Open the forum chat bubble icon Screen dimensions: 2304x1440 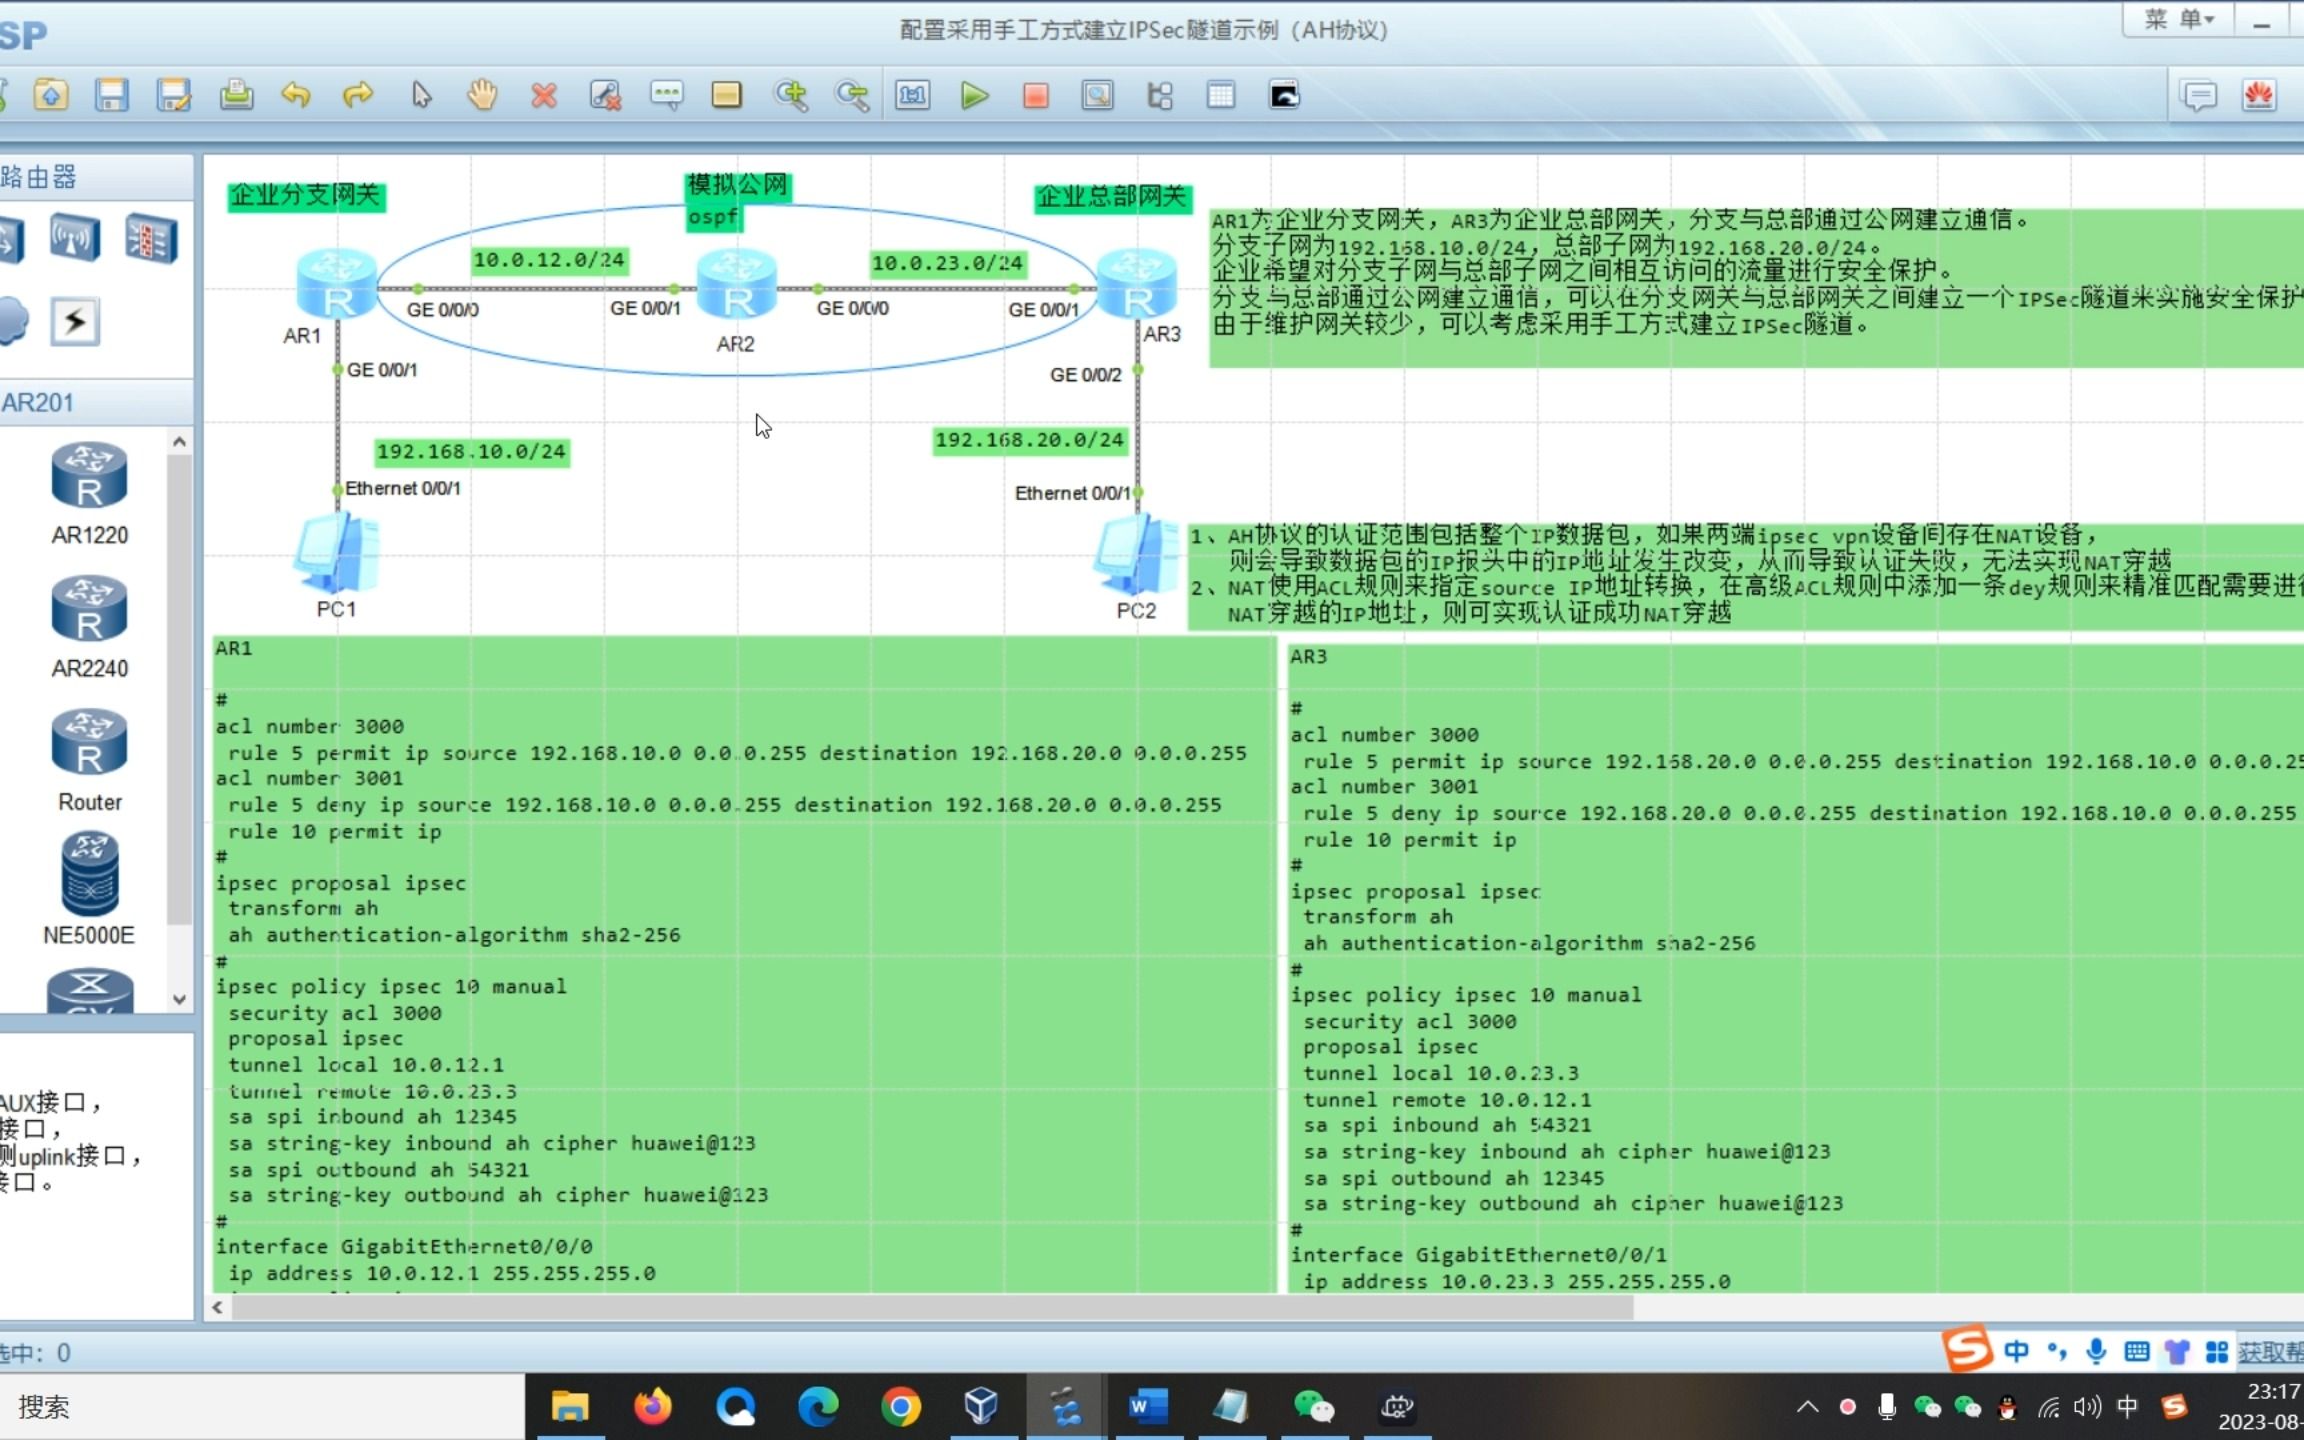(2198, 96)
